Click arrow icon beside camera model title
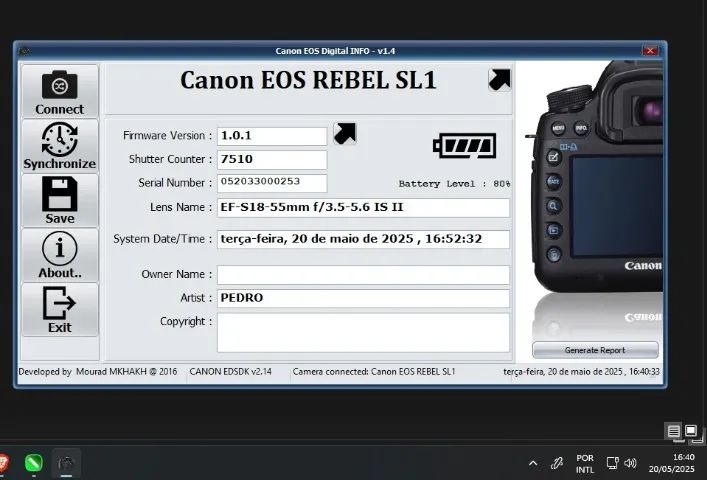Image resolution: width=707 pixels, height=480 pixels. (500, 80)
